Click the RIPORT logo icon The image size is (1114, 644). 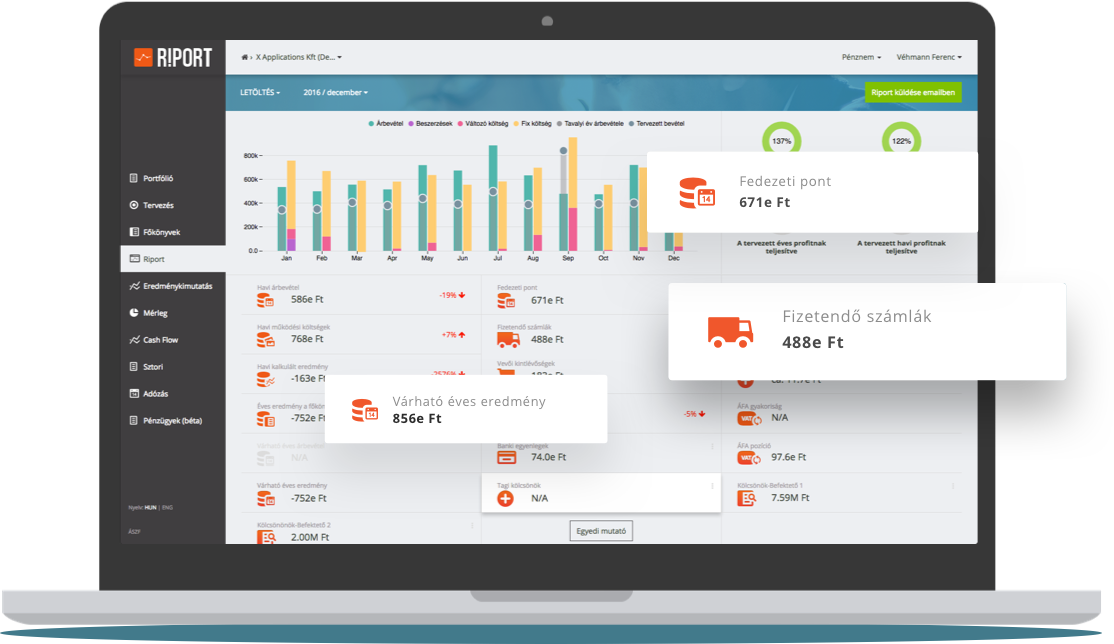[x=144, y=58]
